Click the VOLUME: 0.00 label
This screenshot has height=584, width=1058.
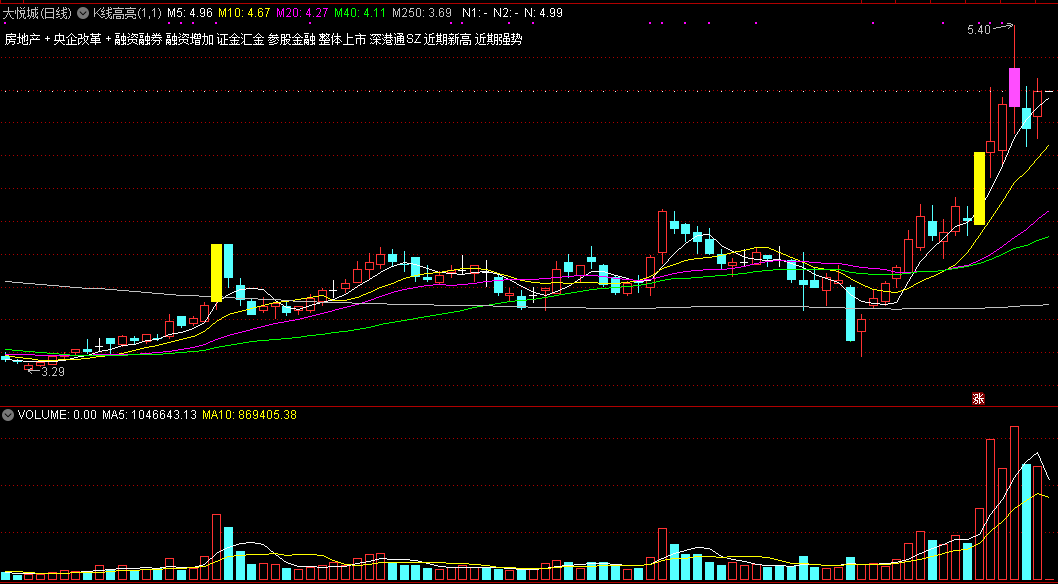click(x=57, y=415)
